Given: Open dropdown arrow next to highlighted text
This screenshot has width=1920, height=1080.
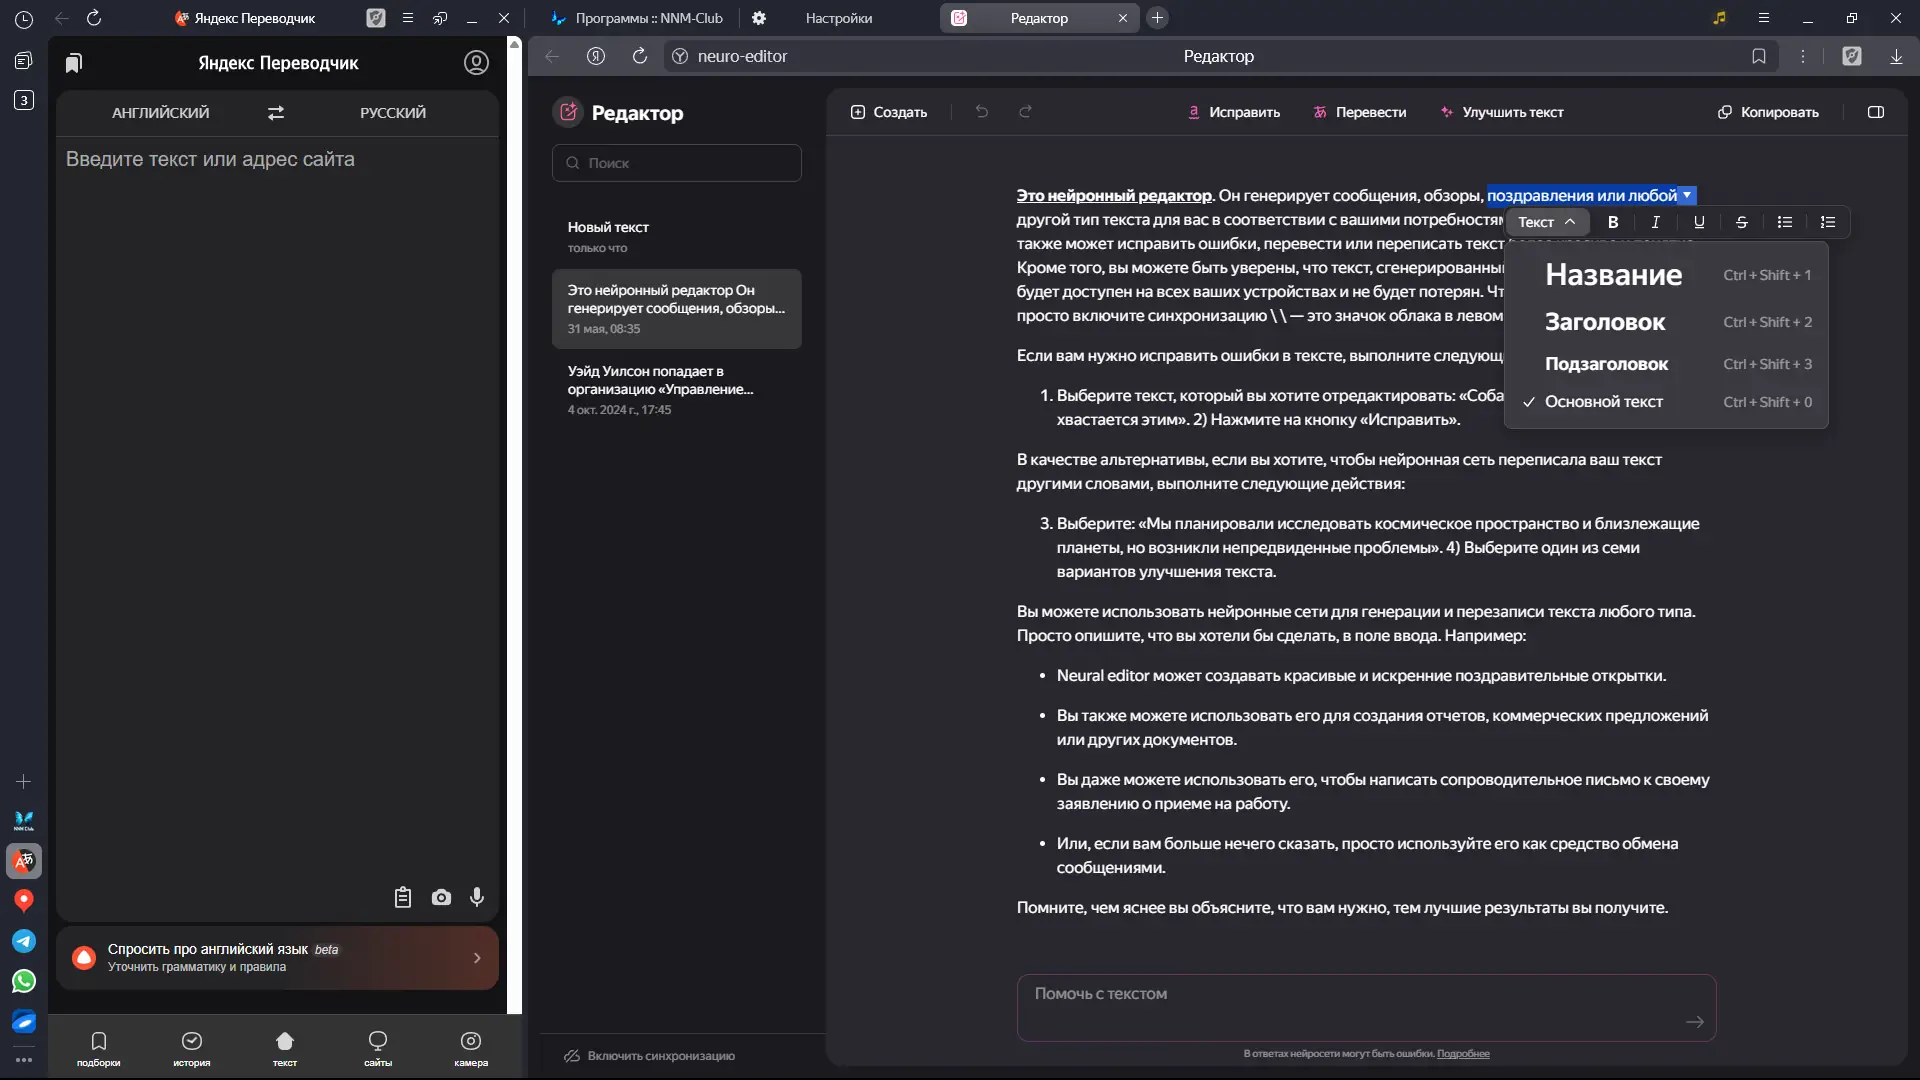Looking at the screenshot, I should 1687,195.
